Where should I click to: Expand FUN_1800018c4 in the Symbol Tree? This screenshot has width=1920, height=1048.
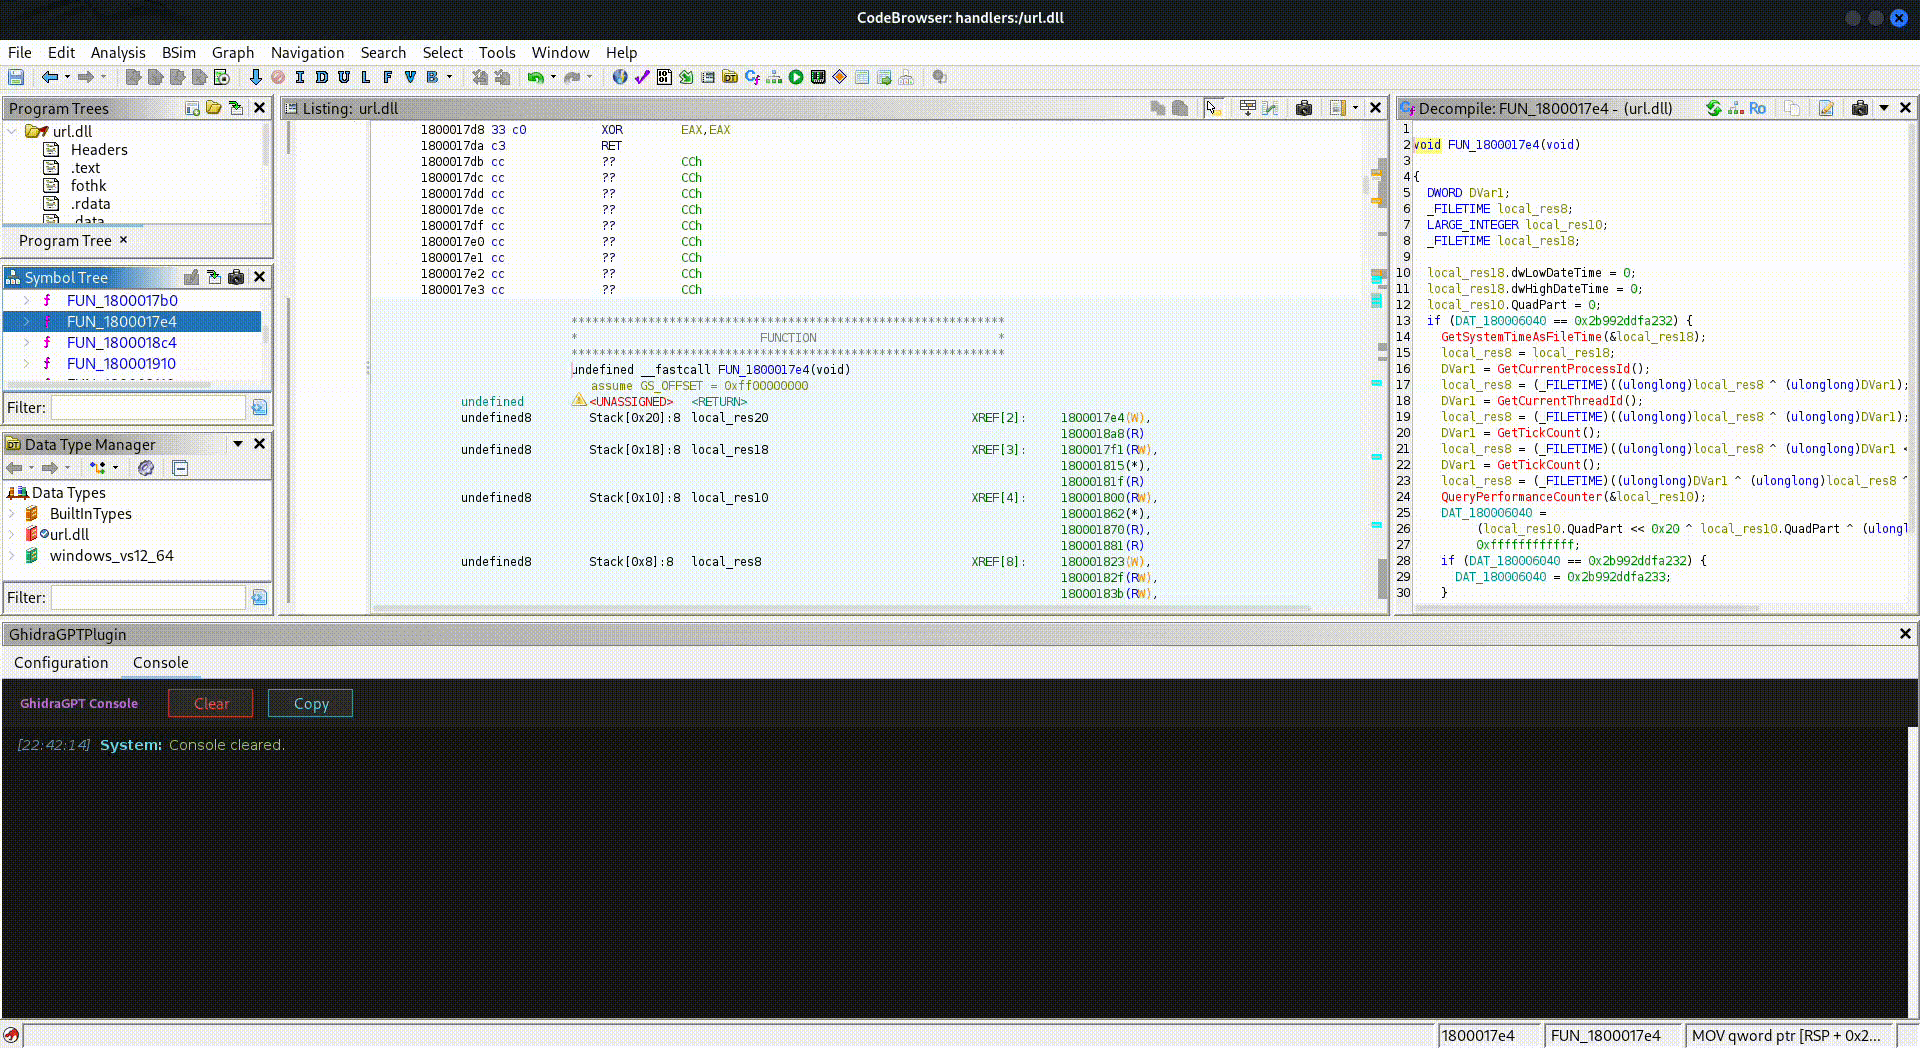pos(25,342)
